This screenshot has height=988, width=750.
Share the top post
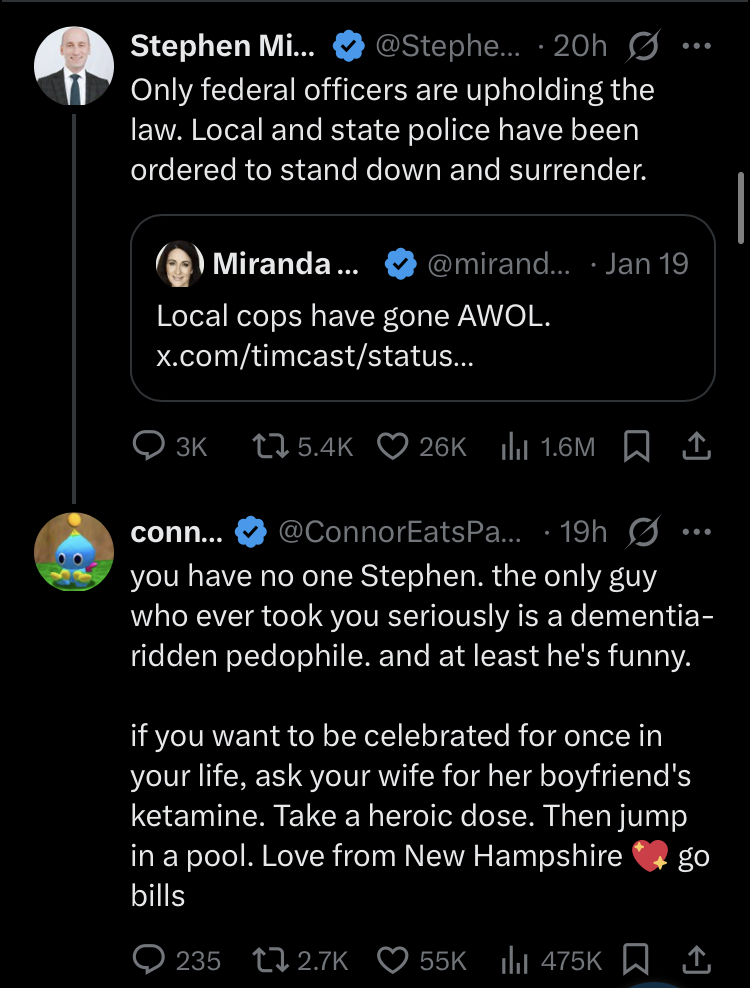697,447
